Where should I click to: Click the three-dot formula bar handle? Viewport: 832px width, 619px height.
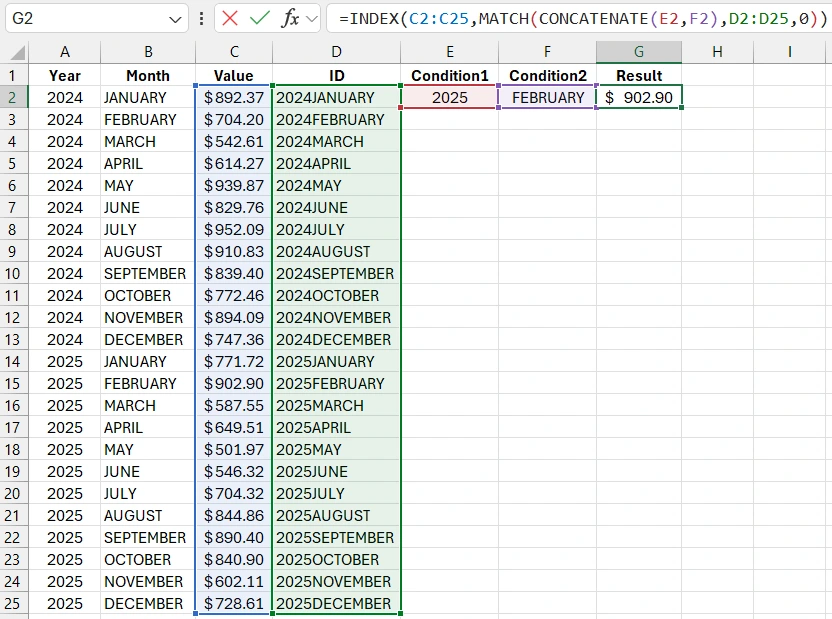203,18
